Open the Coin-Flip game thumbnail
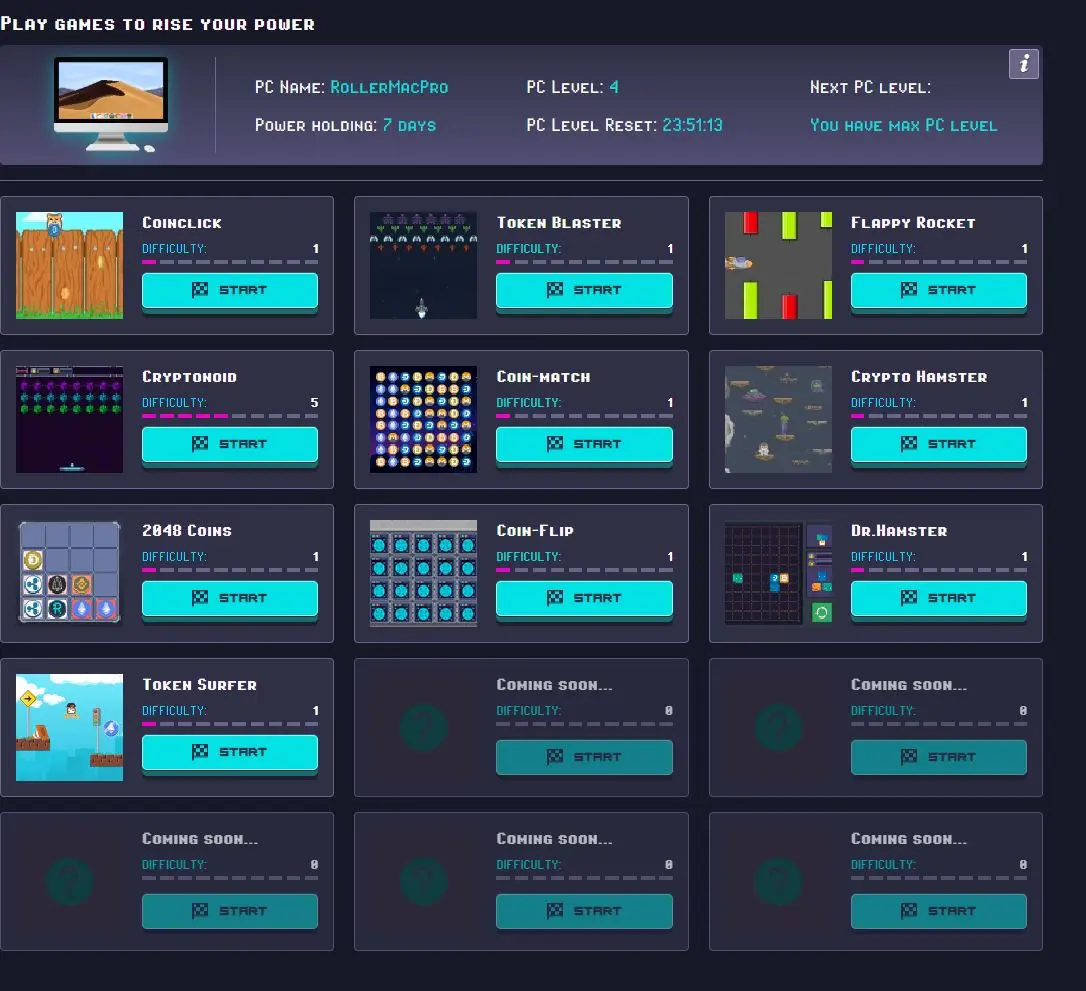 pos(423,573)
